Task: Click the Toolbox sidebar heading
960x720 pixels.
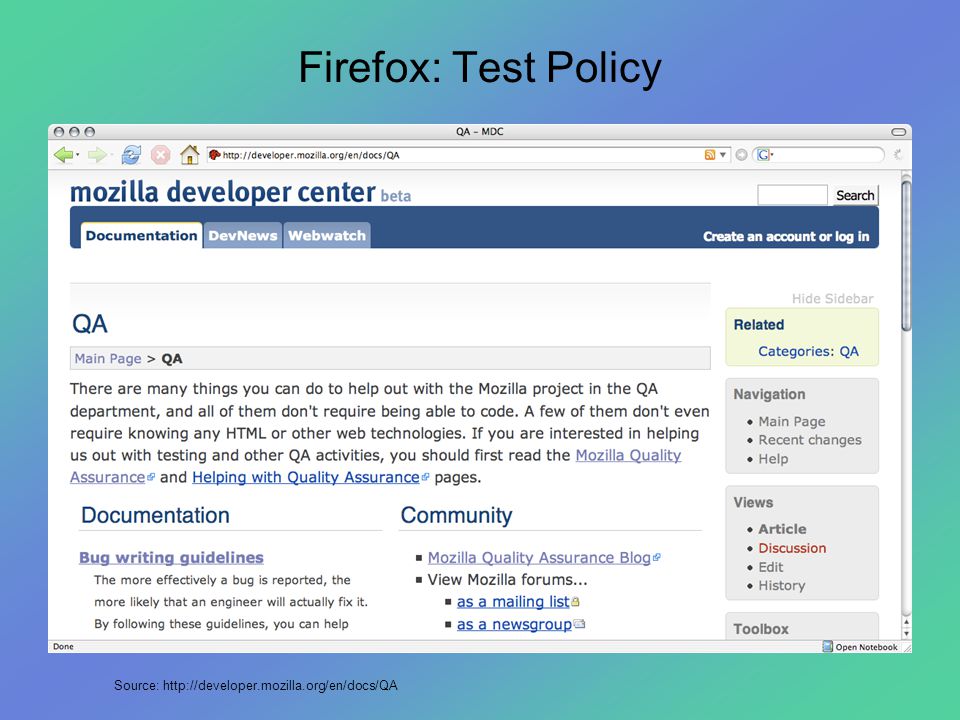Action: click(761, 629)
